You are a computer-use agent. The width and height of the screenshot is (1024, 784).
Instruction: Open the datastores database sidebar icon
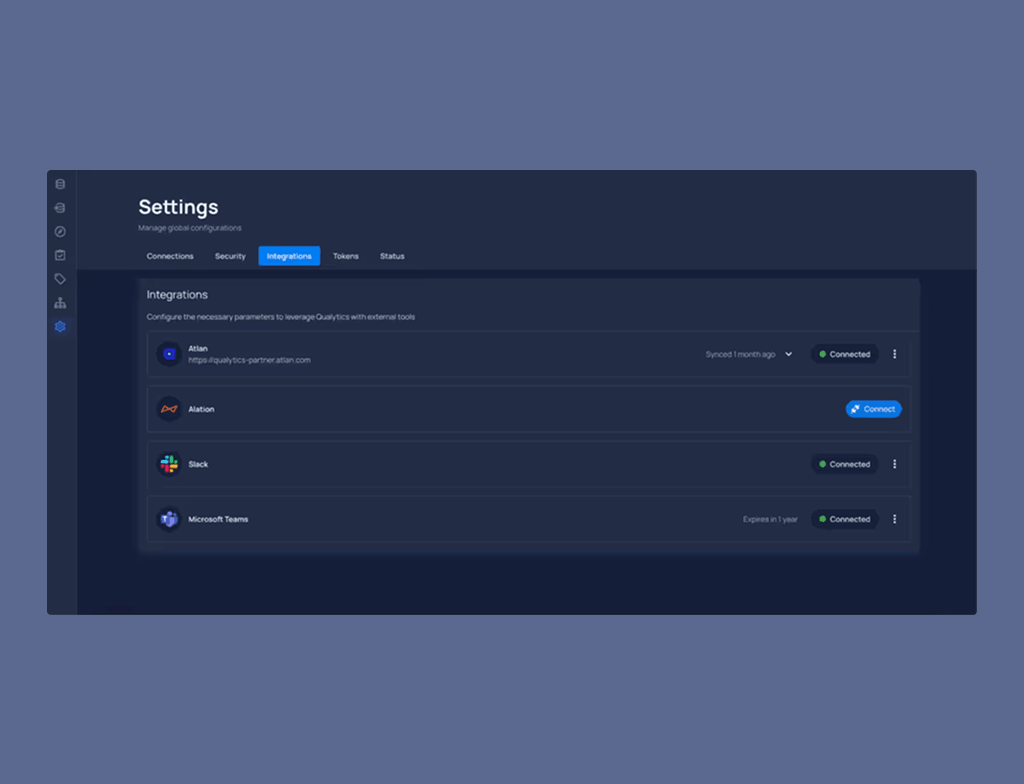coord(60,184)
